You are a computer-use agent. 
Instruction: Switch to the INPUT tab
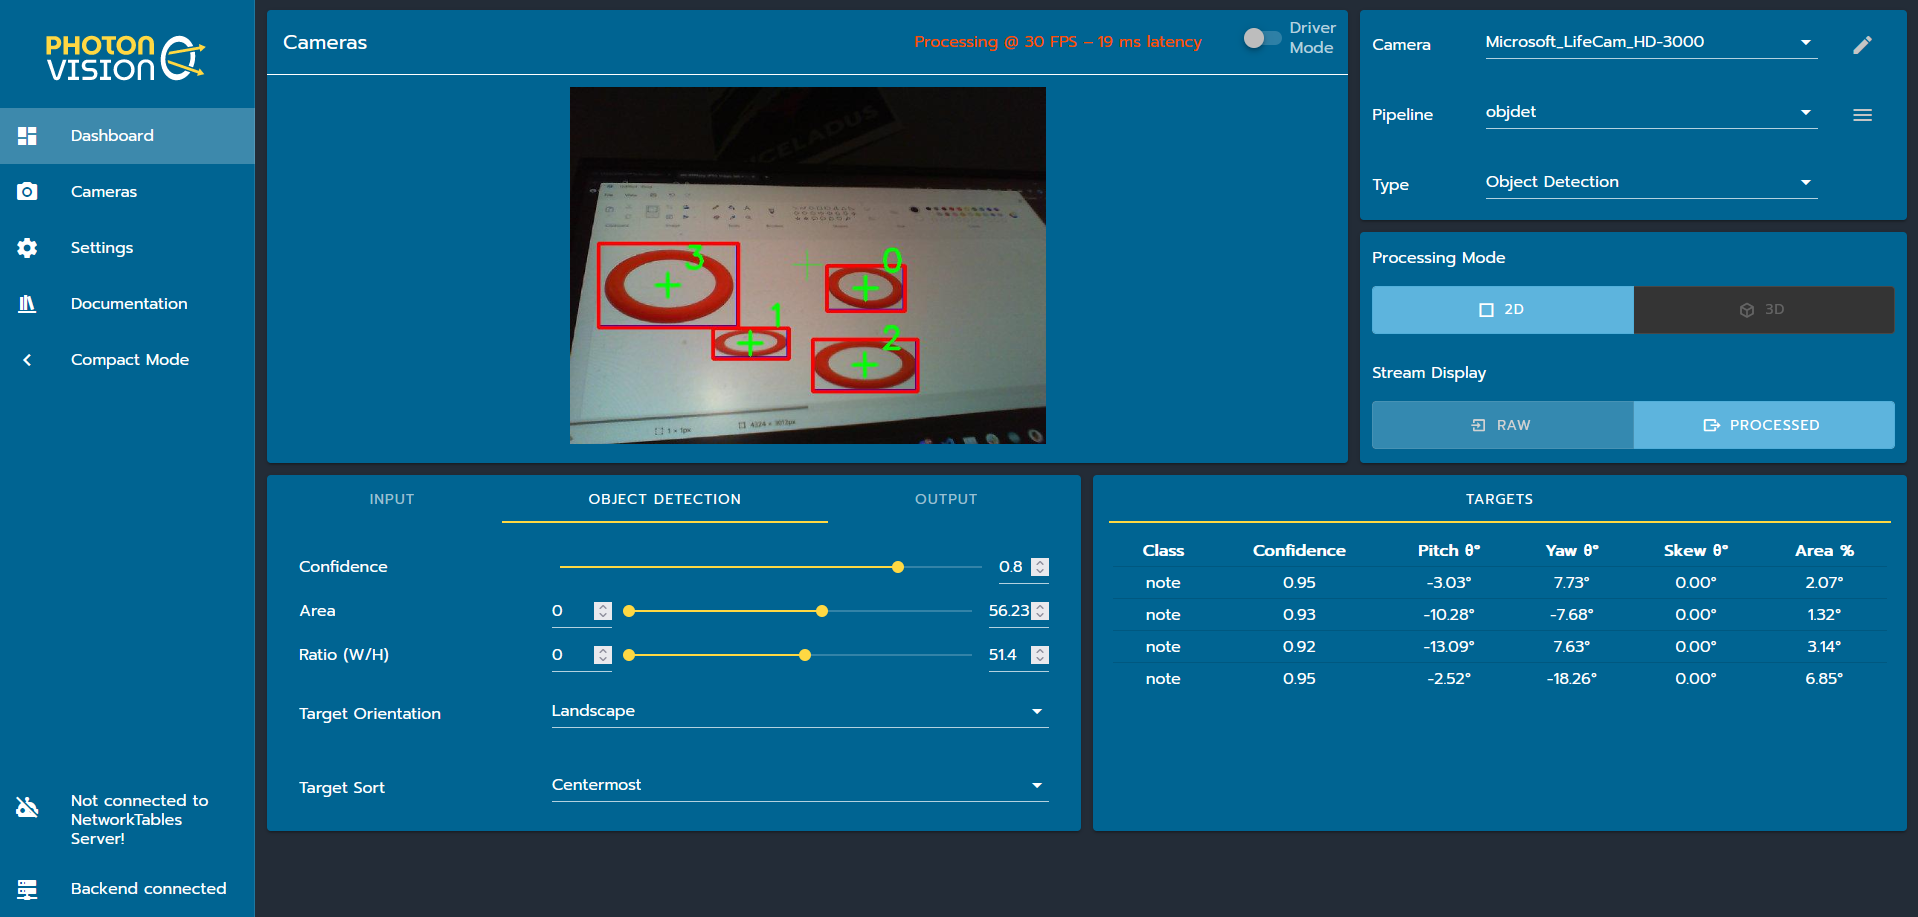391,499
